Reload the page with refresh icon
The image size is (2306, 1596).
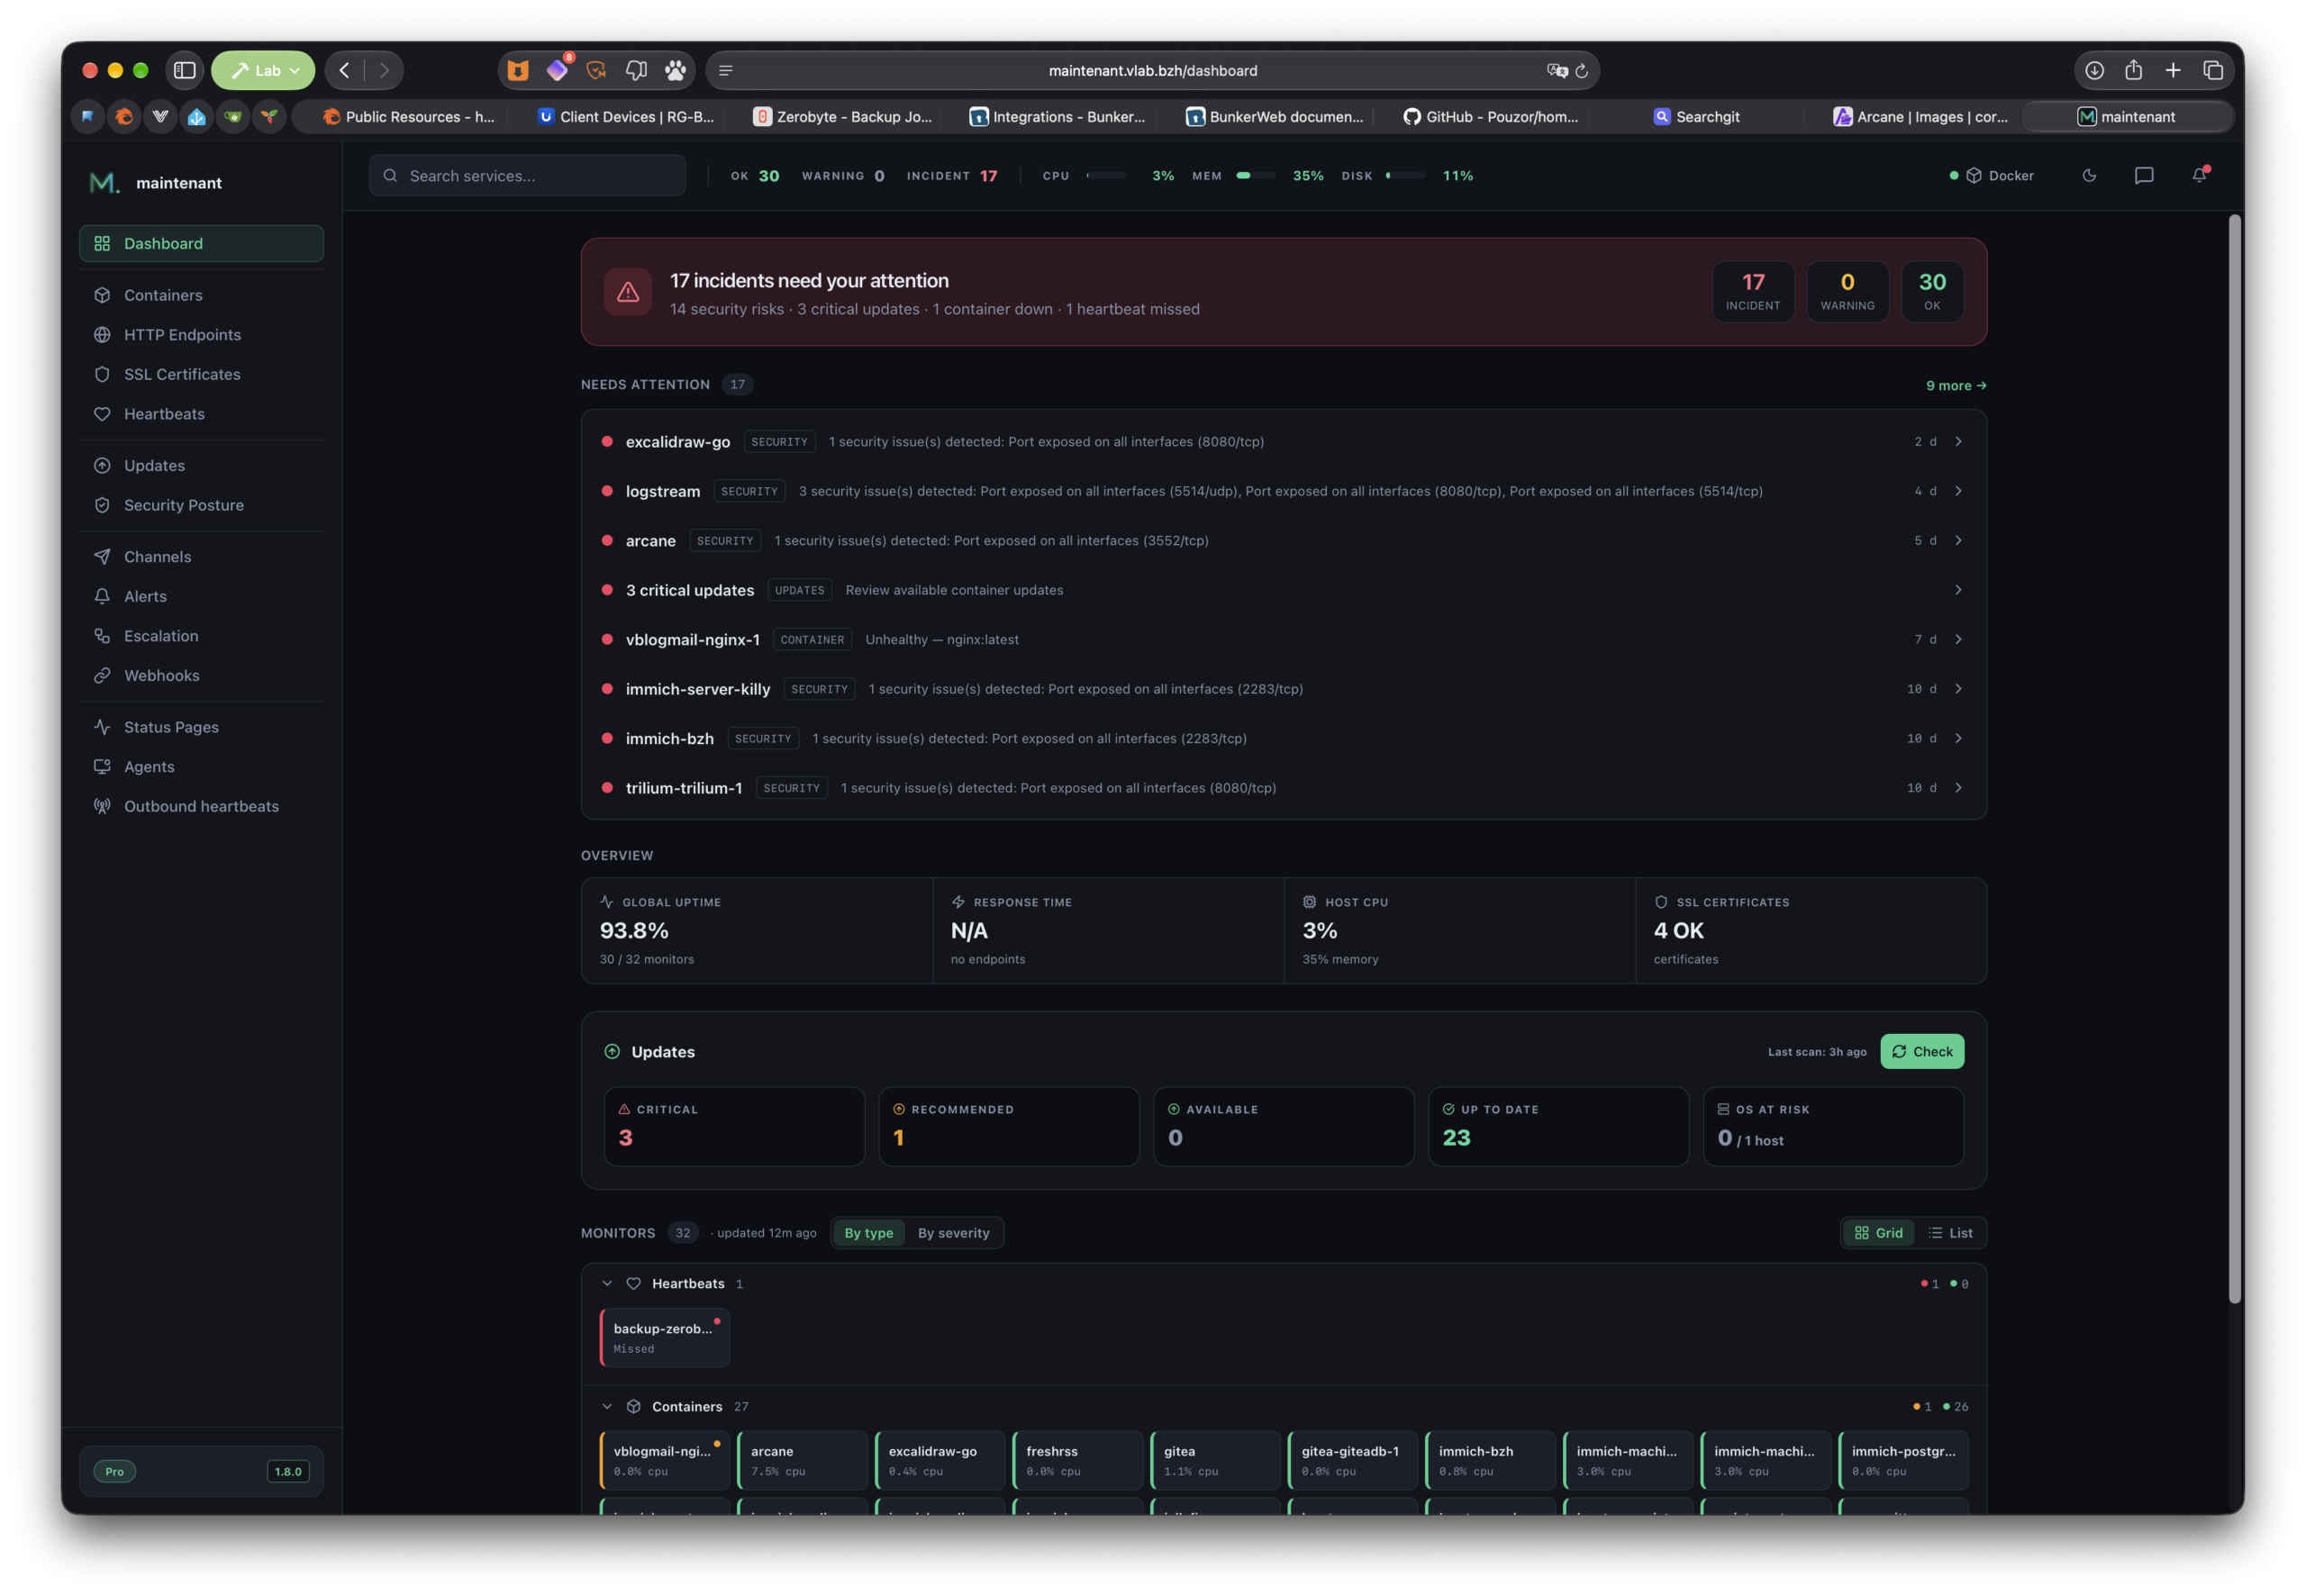pos(1581,71)
